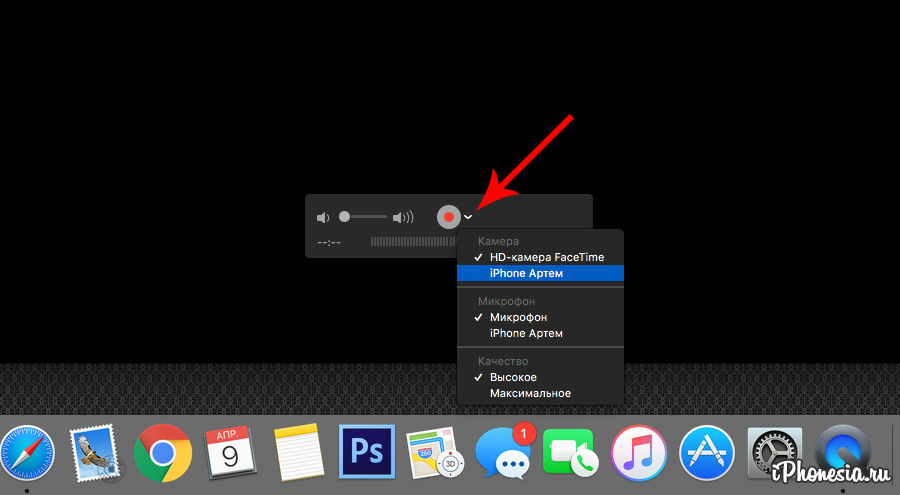Open Messages with one unread badge
900x495 pixels.
pyautogui.click(x=503, y=453)
